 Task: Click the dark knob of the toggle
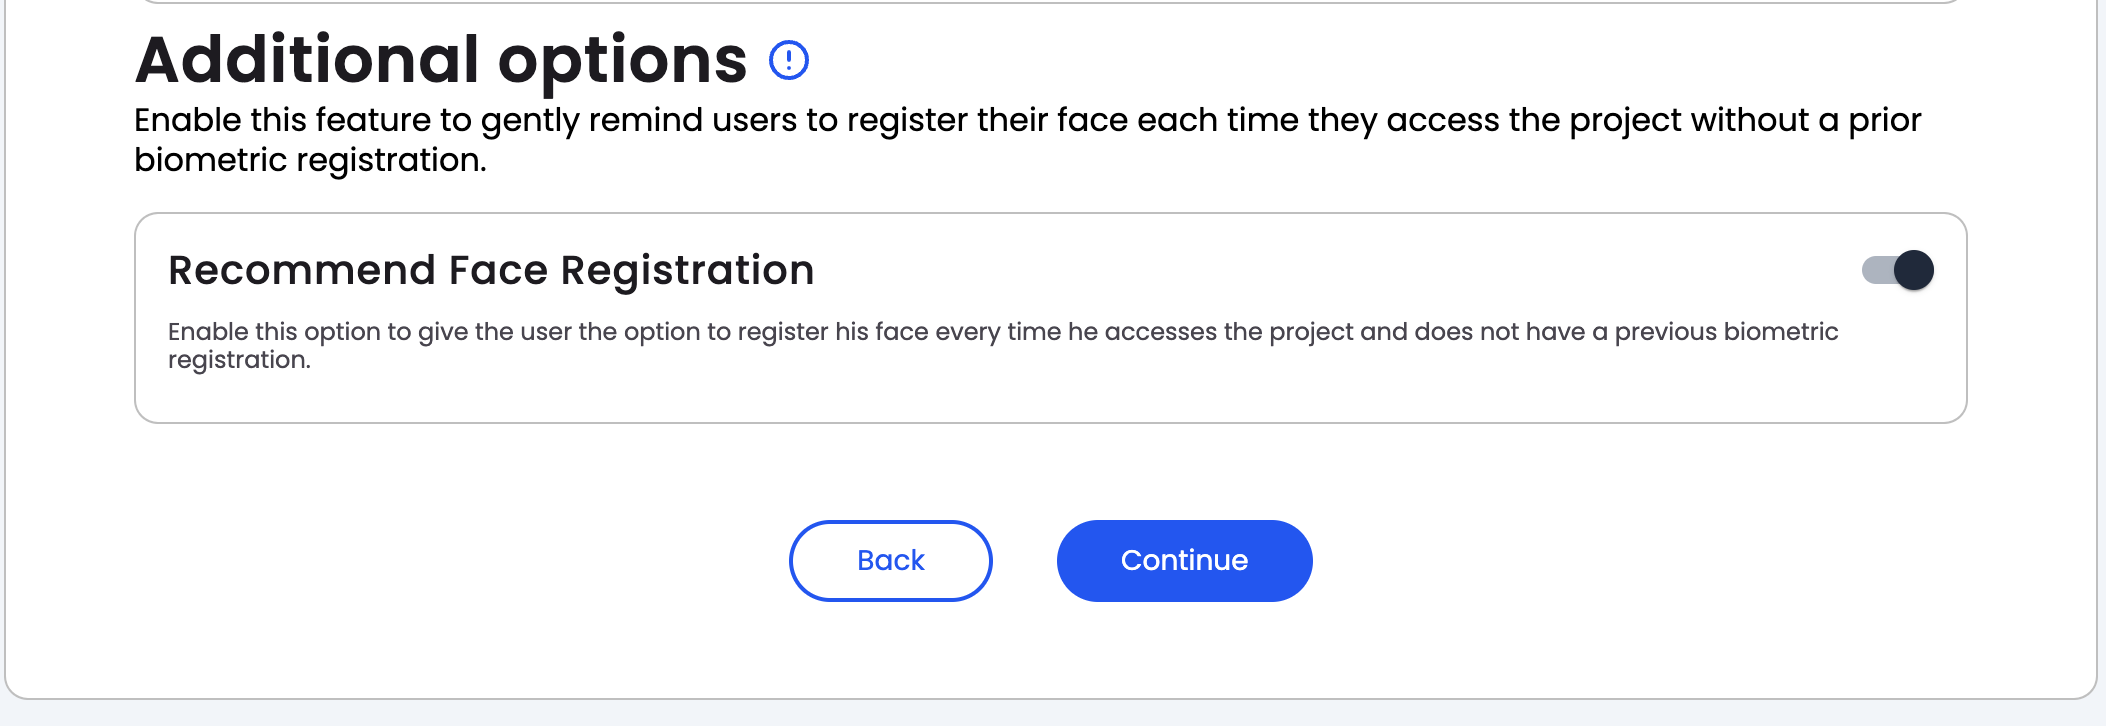point(1914,270)
